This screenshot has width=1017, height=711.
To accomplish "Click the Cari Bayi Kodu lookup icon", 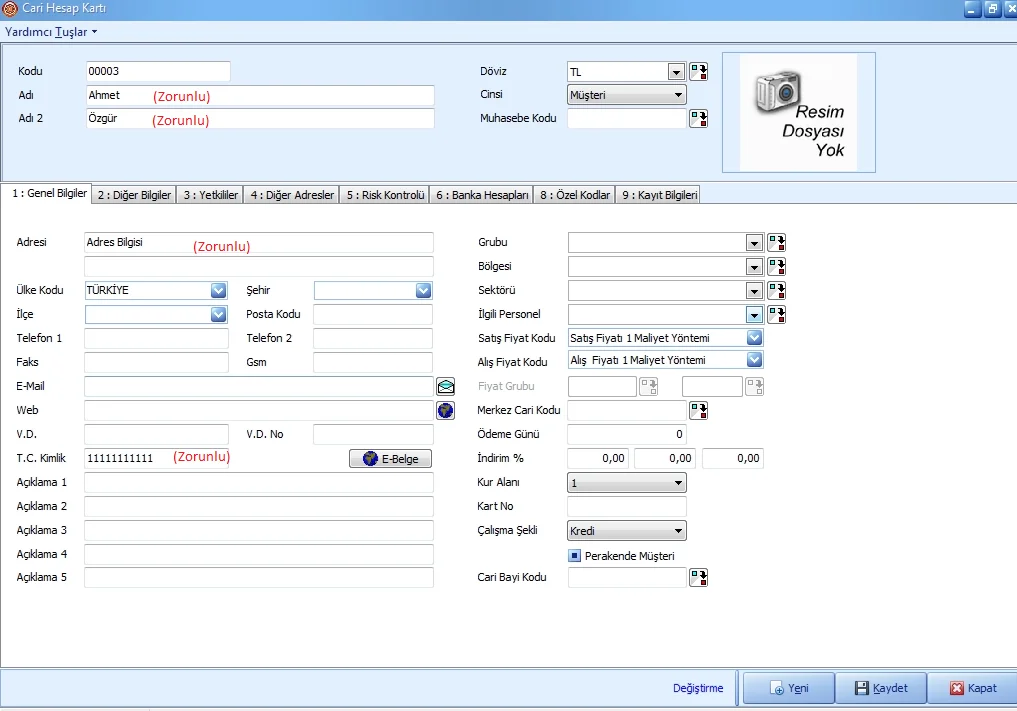I will 698,578.
